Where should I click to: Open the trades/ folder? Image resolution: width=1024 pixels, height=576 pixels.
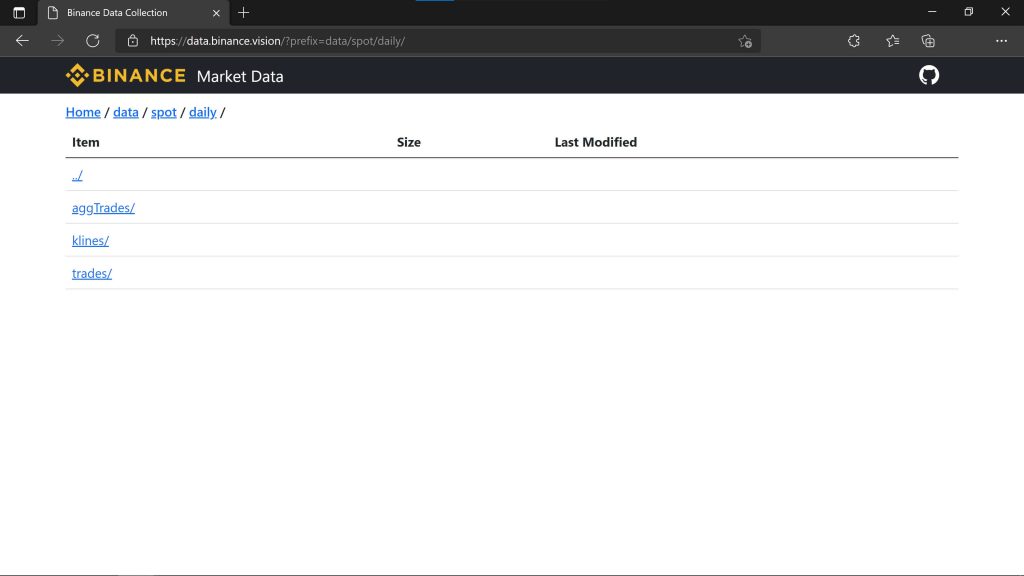[x=91, y=273]
